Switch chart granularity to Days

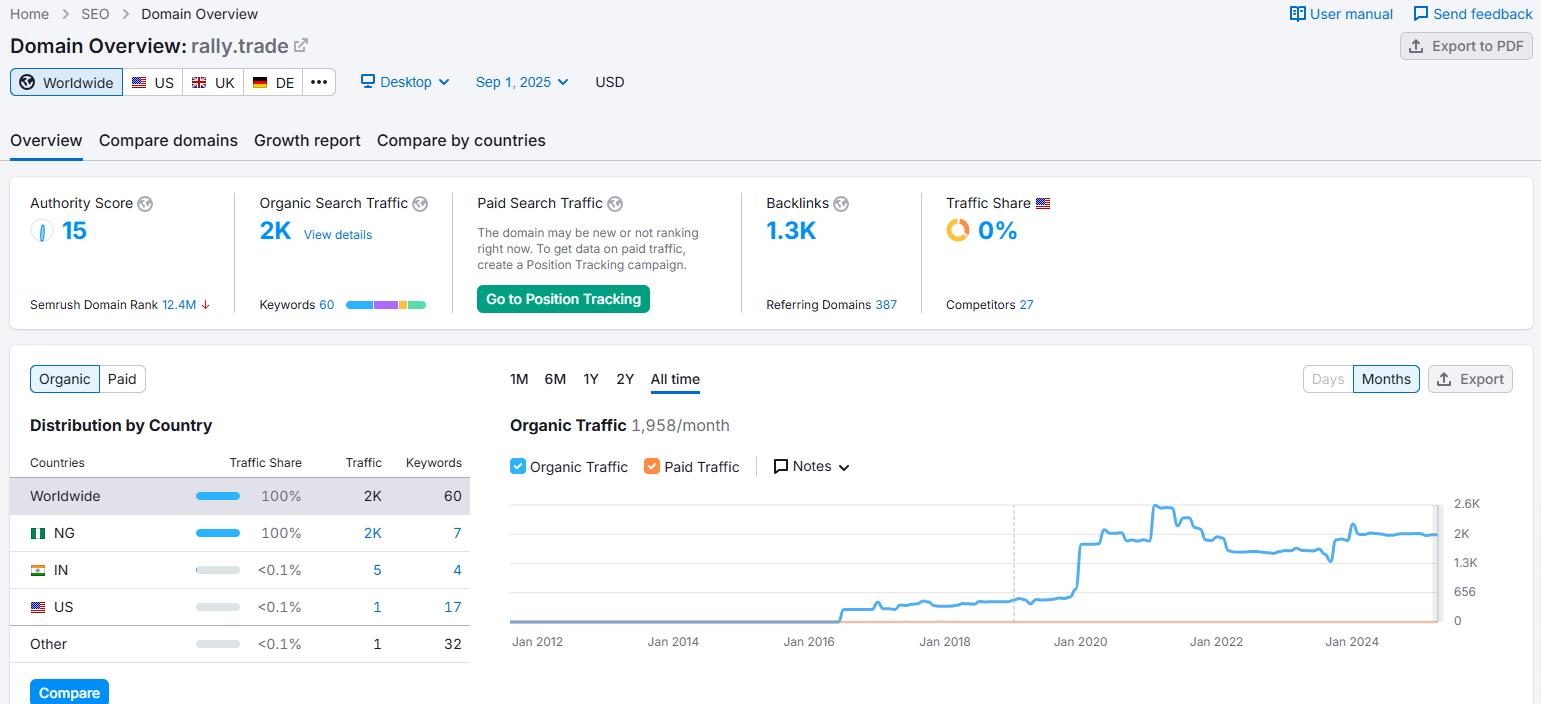tap(1328, 379)
